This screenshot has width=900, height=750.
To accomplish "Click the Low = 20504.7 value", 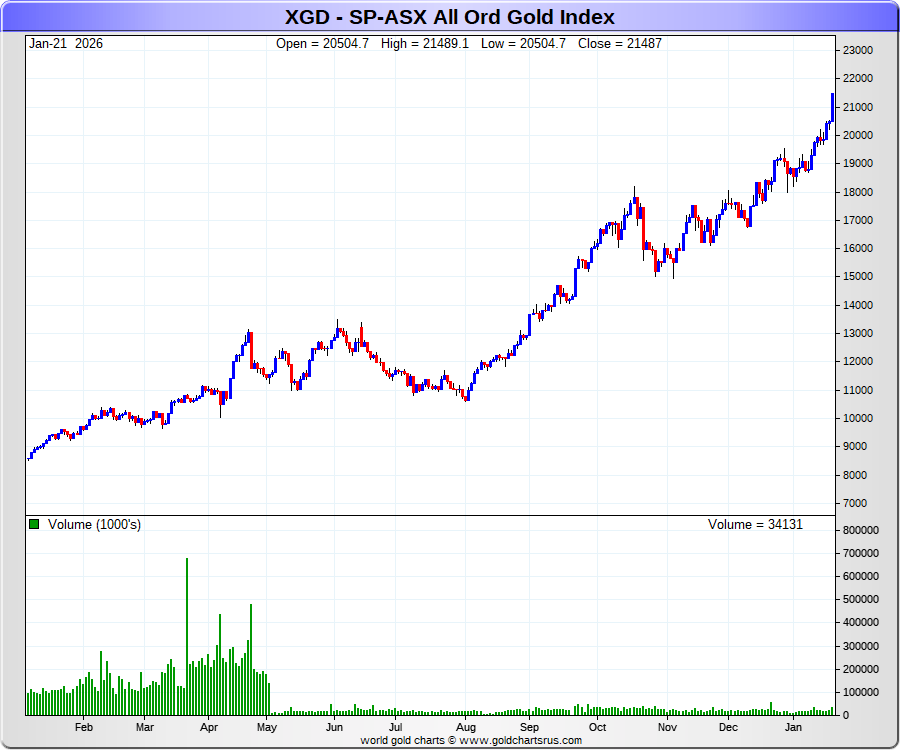I will pyautogui.click(x=523, y=44).
